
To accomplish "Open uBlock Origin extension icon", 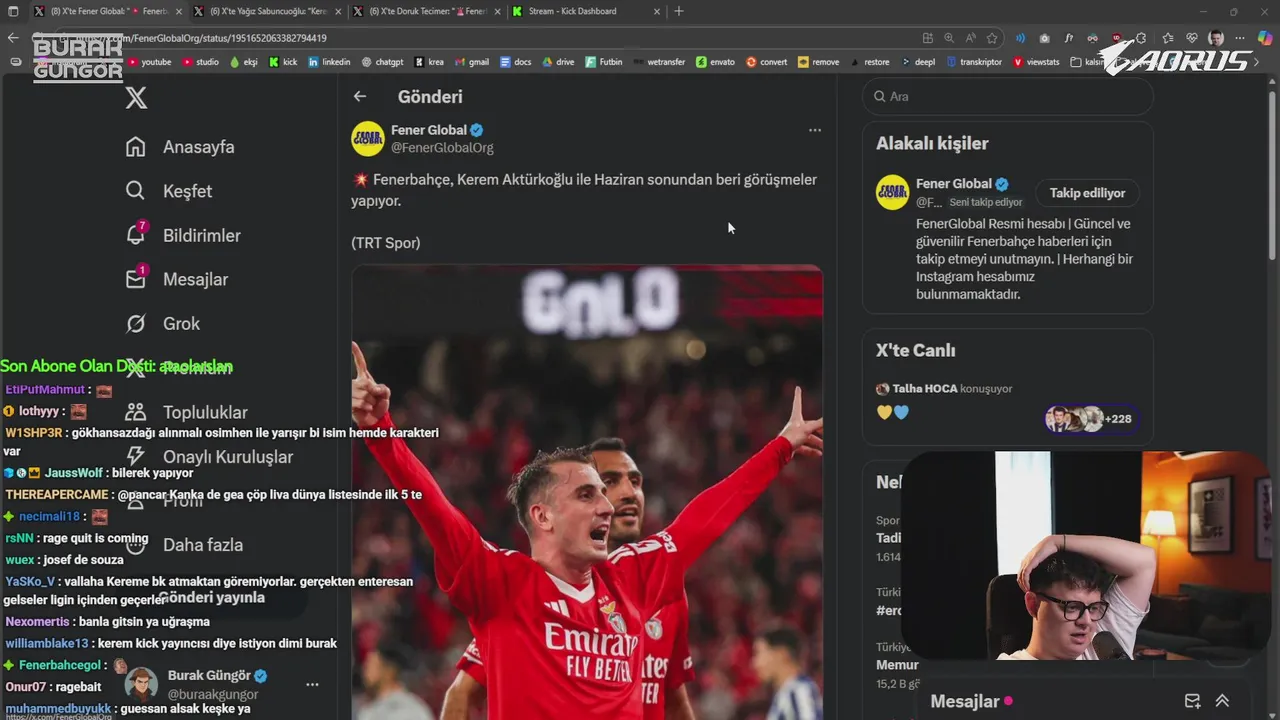I will tap(1117, 38).
